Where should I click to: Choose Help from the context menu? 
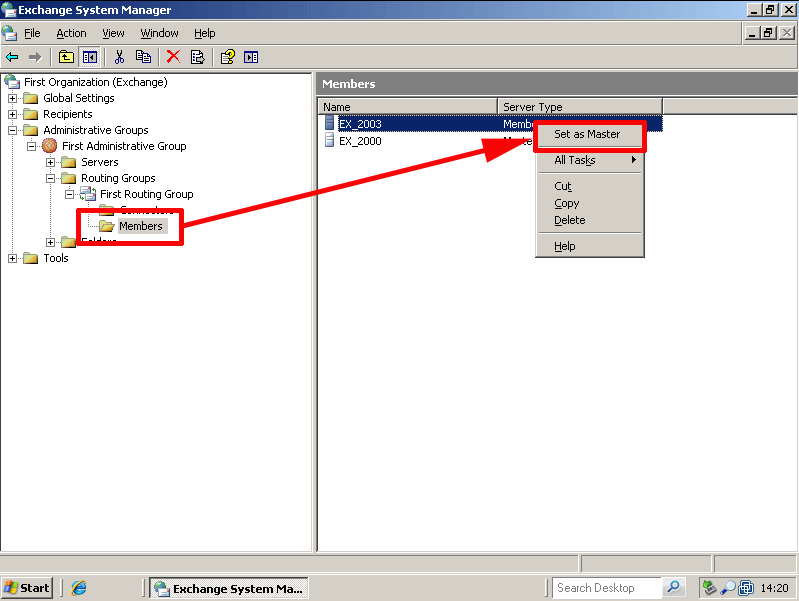[590, 246]
